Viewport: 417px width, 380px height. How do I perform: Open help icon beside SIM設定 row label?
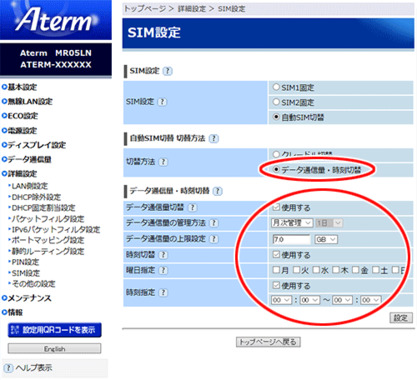tap(162, 102)
